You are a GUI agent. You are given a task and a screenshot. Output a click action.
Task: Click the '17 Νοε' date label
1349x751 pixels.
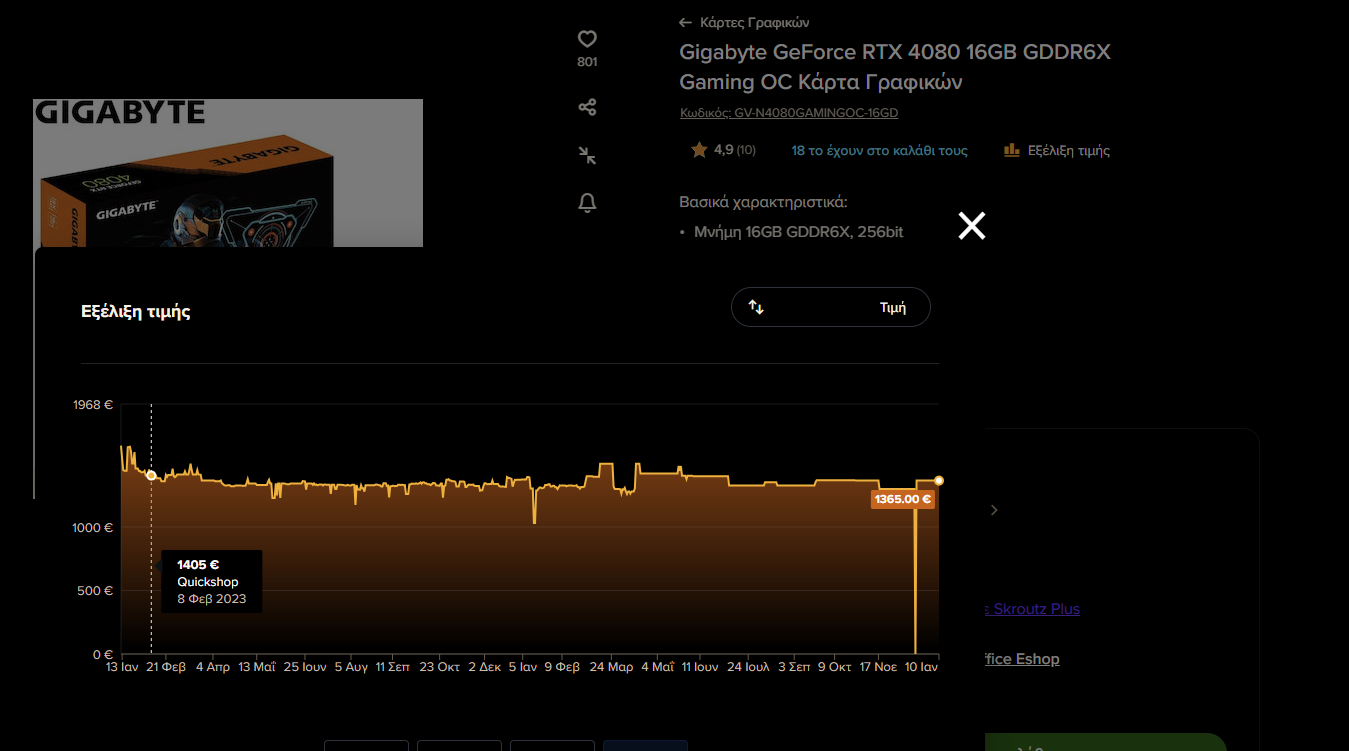879,666
